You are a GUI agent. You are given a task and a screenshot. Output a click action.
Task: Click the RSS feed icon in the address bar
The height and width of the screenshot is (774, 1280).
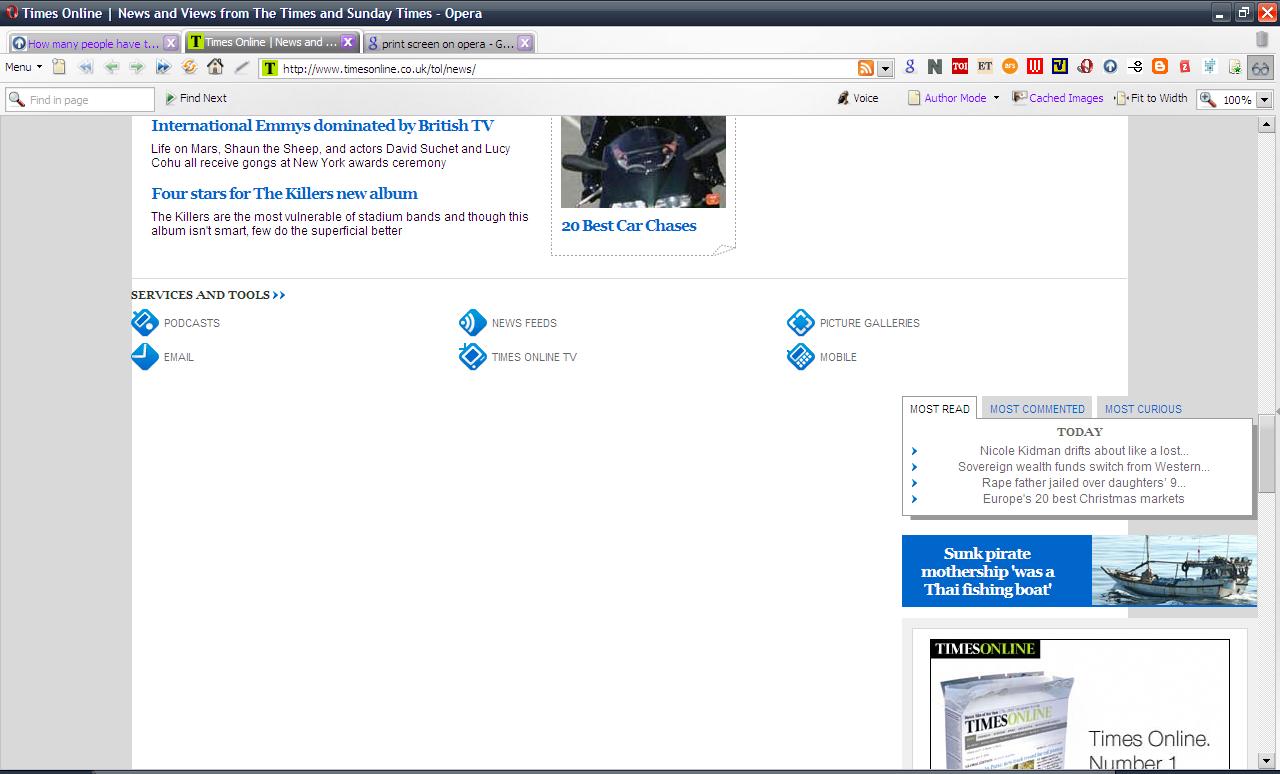pos(865,68)
